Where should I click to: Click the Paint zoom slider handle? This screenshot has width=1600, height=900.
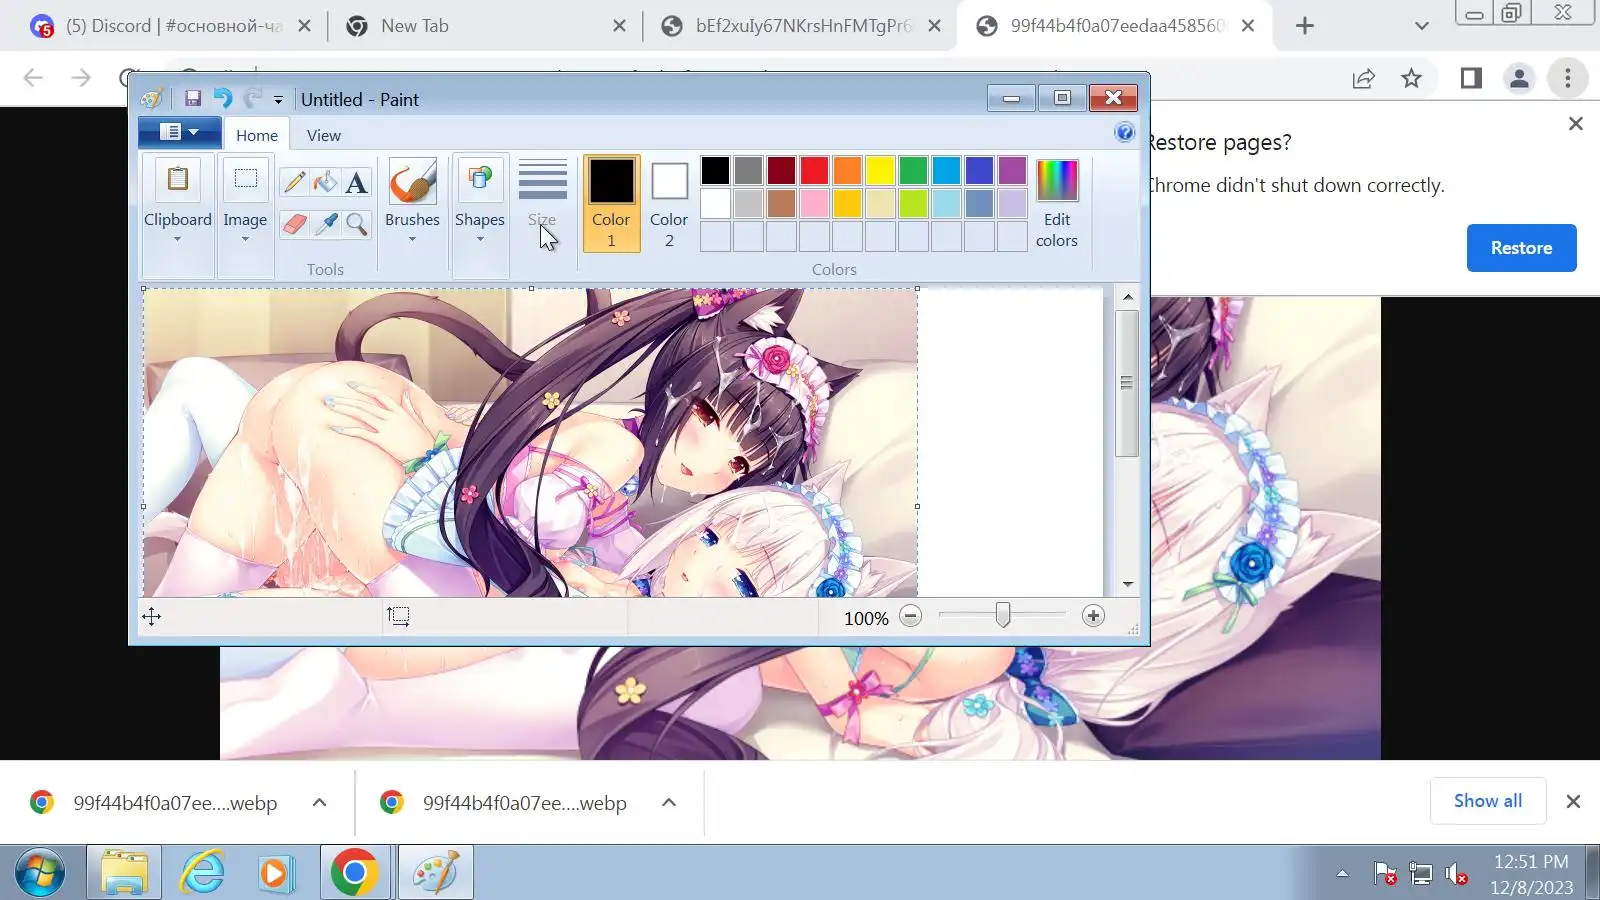click(x=1002, y=616)
